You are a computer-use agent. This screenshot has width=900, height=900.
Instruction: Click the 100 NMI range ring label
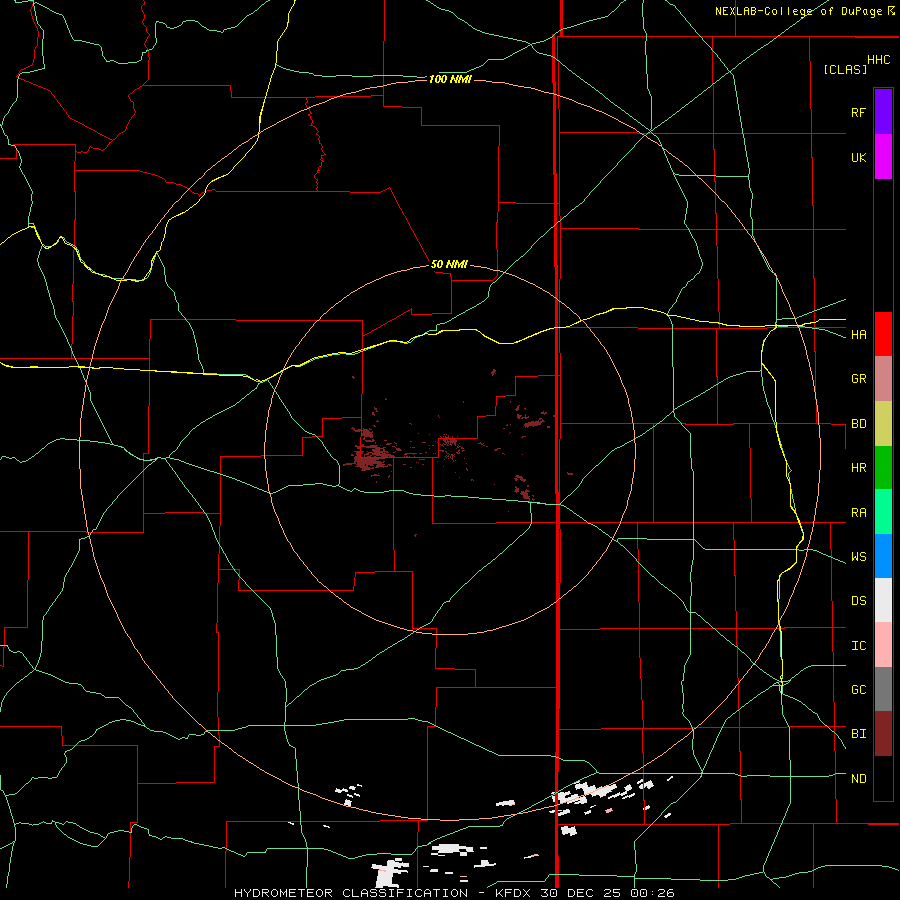coord(450,79)
